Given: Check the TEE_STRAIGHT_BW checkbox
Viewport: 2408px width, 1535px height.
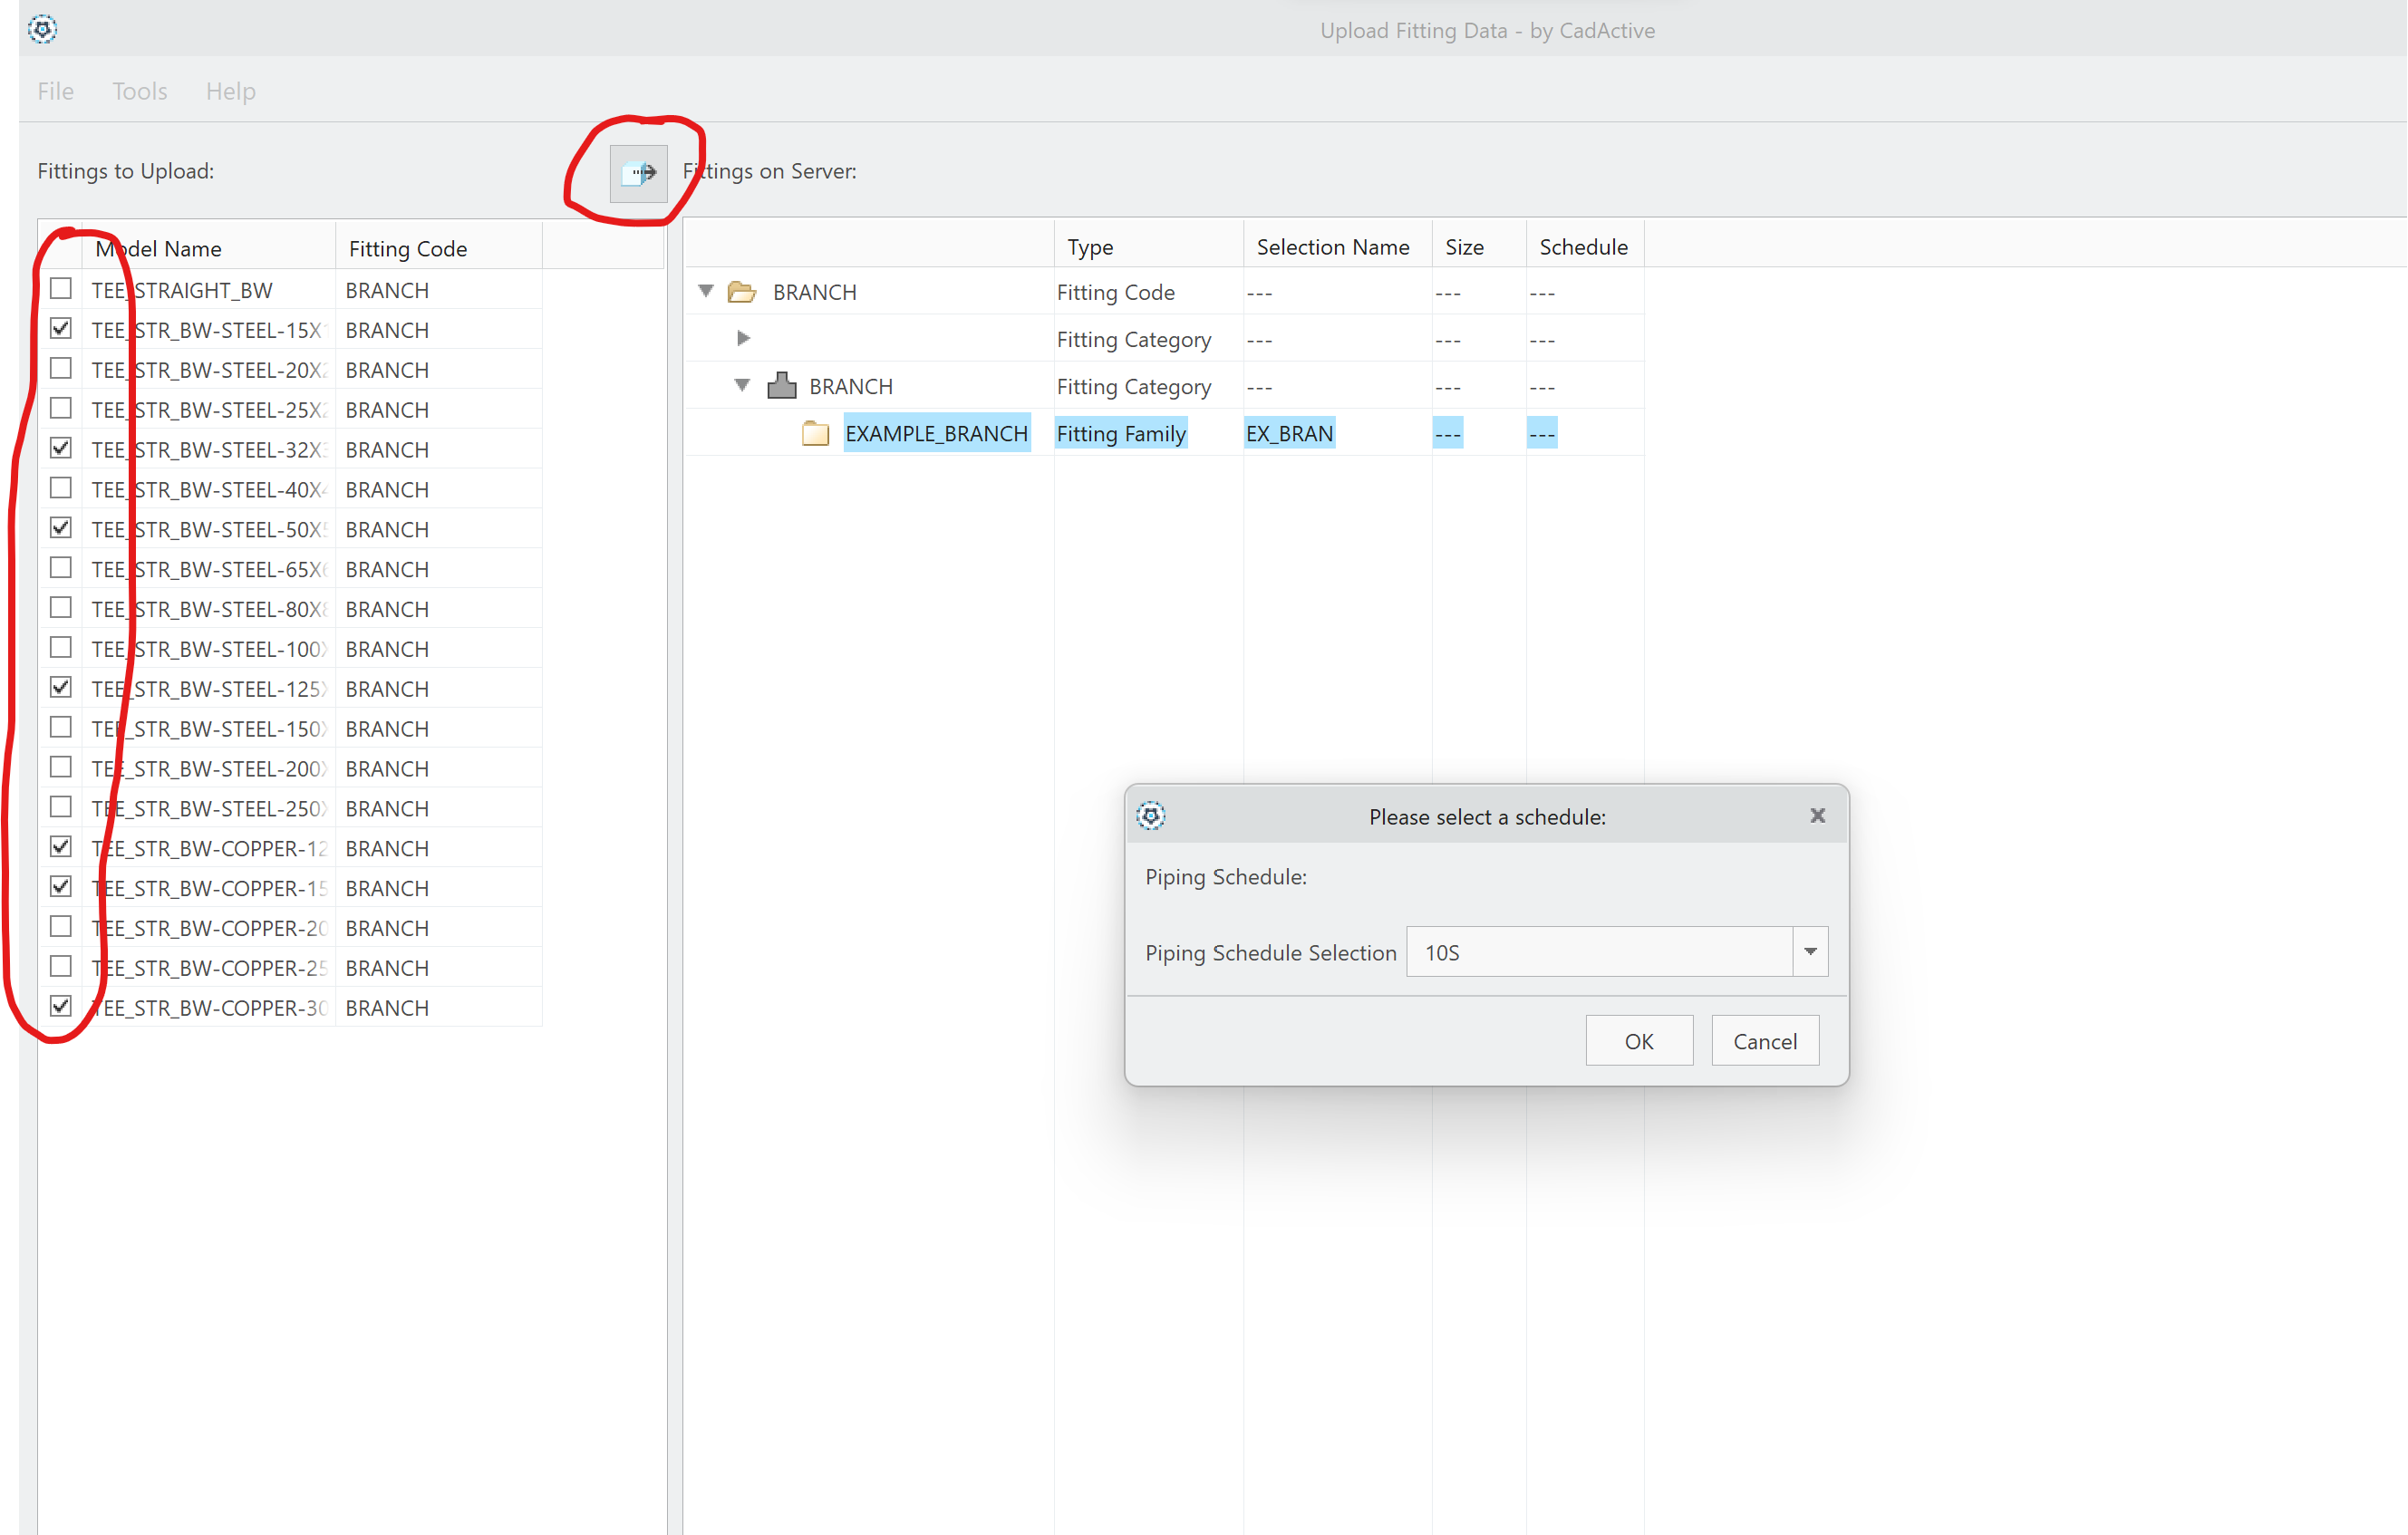Looking at the screenshot, I should coord(61,289).
